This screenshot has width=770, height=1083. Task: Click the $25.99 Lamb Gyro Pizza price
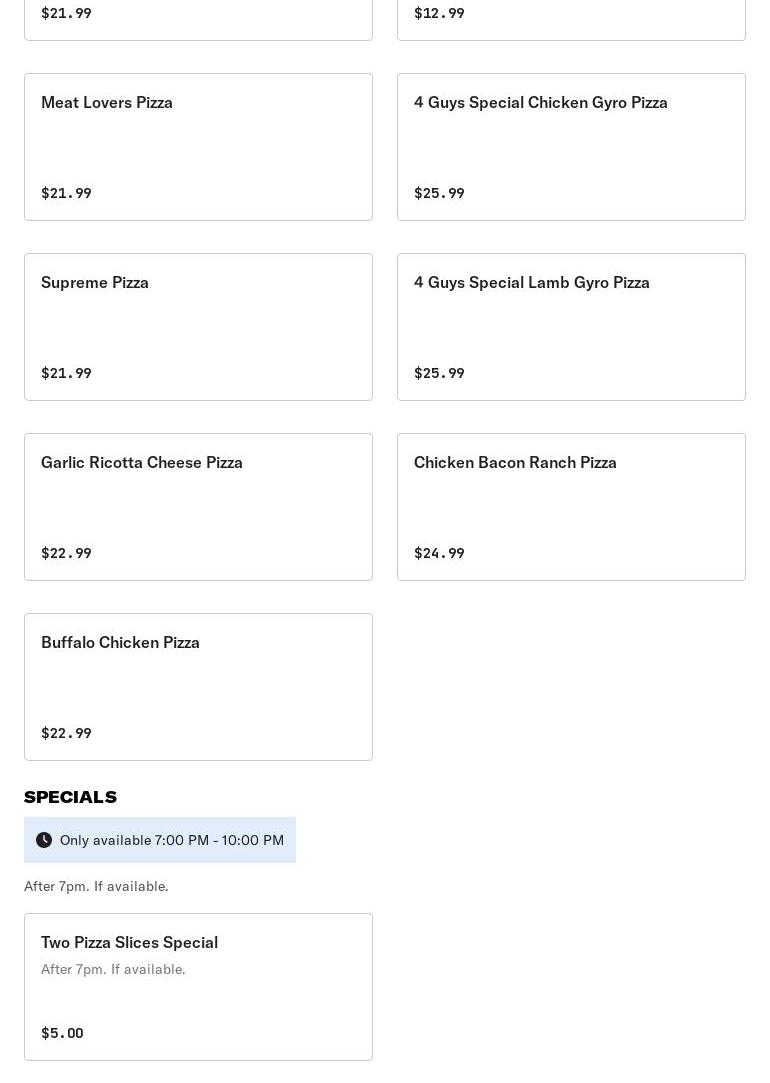[439, 373]
